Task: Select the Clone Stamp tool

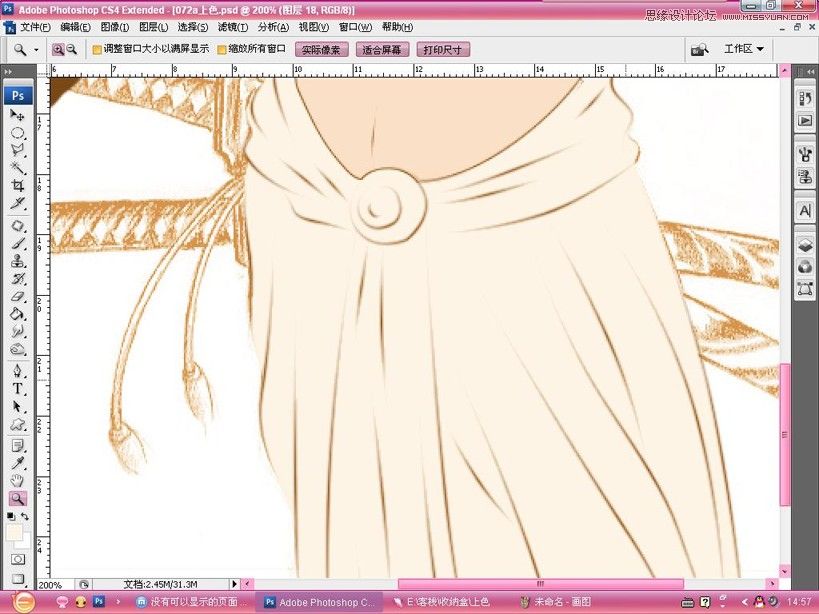Action: pos(17,261)
